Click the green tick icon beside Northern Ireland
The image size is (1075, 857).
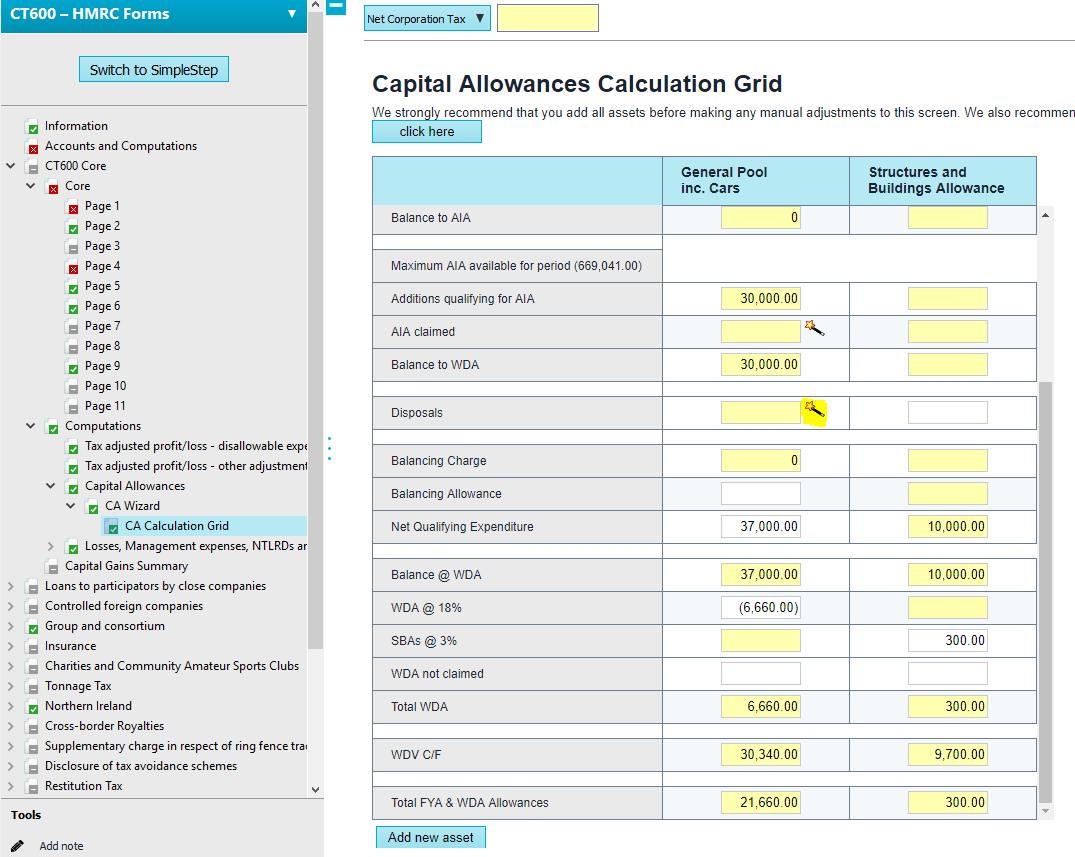pos(33,707)
